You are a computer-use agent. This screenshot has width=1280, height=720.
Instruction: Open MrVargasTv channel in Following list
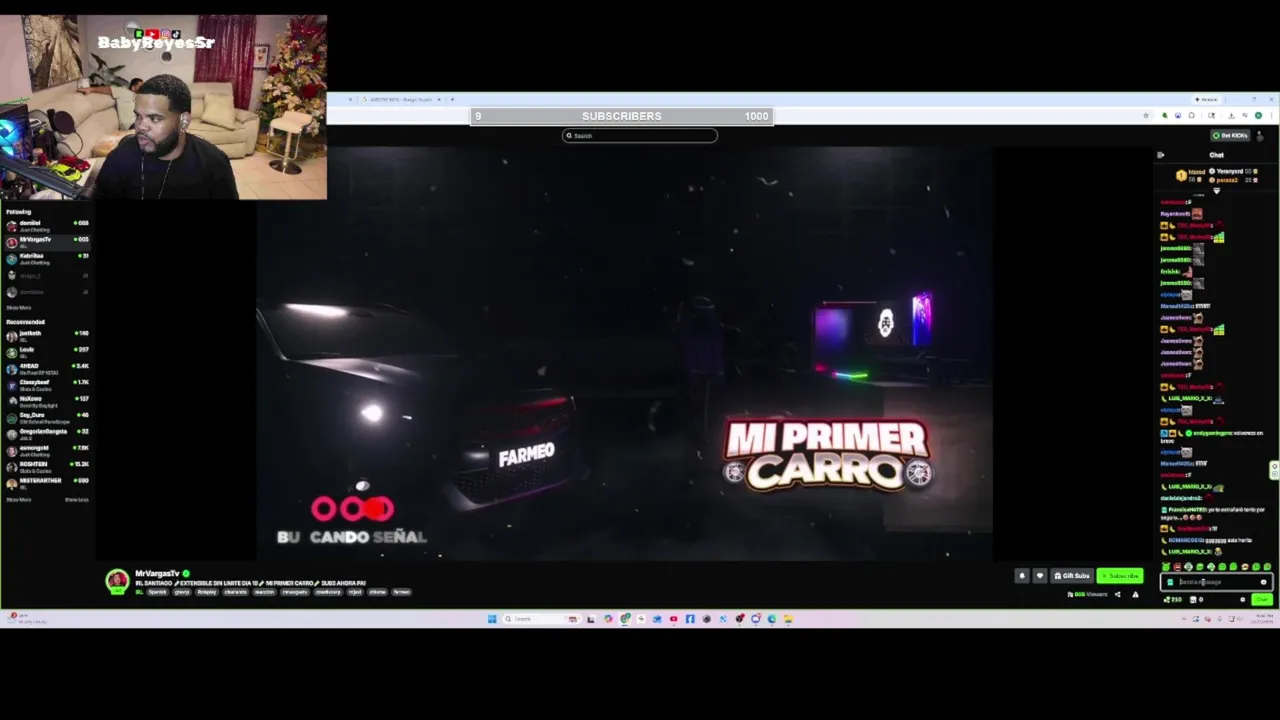tap(48, 242)
